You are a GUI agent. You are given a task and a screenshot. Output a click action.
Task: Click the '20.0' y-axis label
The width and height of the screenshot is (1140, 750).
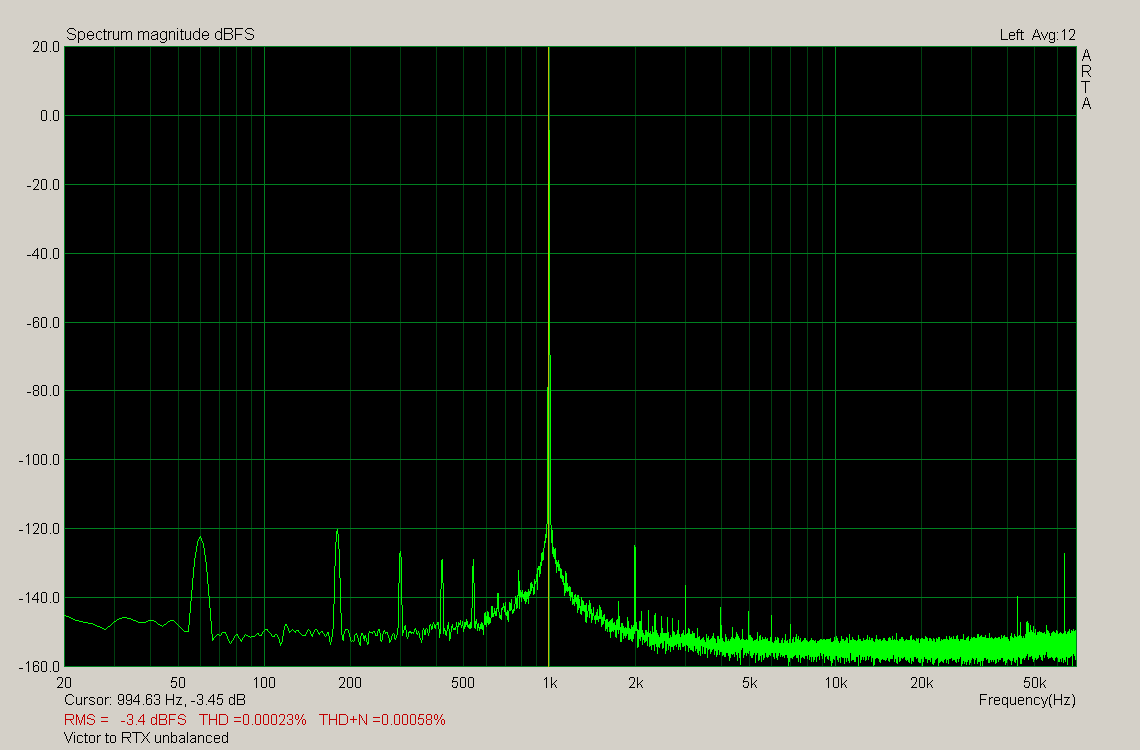[x=46, y=47]
